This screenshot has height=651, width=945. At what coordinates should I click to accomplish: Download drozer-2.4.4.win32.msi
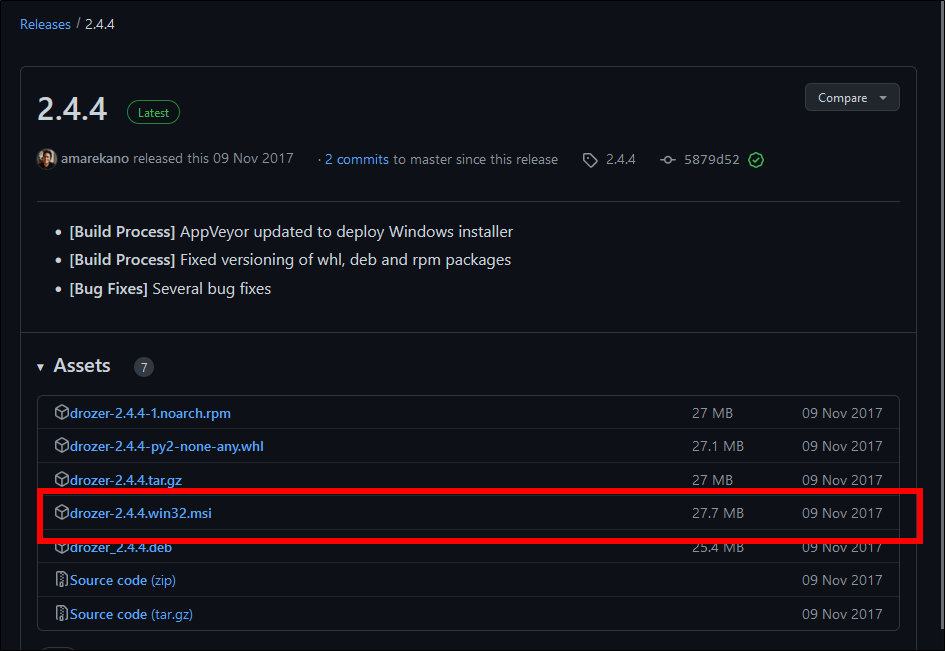pyautogui.click(x=140, y=514)
